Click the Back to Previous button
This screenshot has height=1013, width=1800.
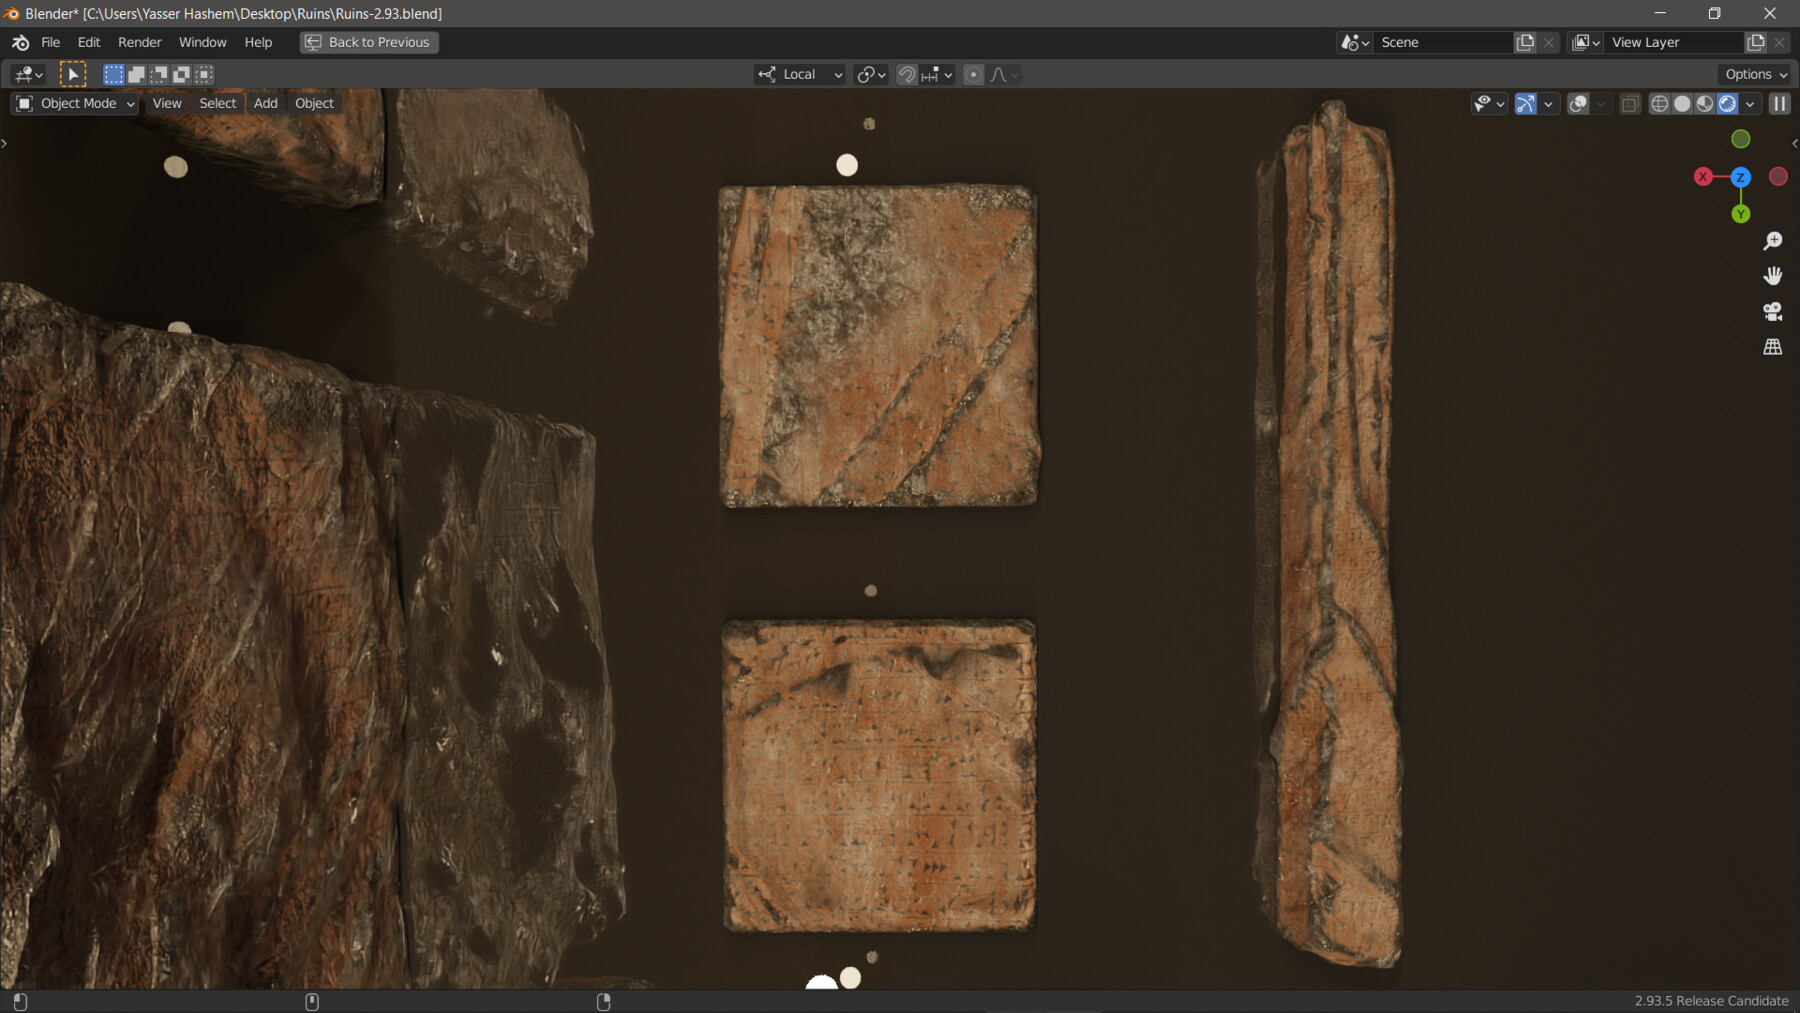point(369,42)
